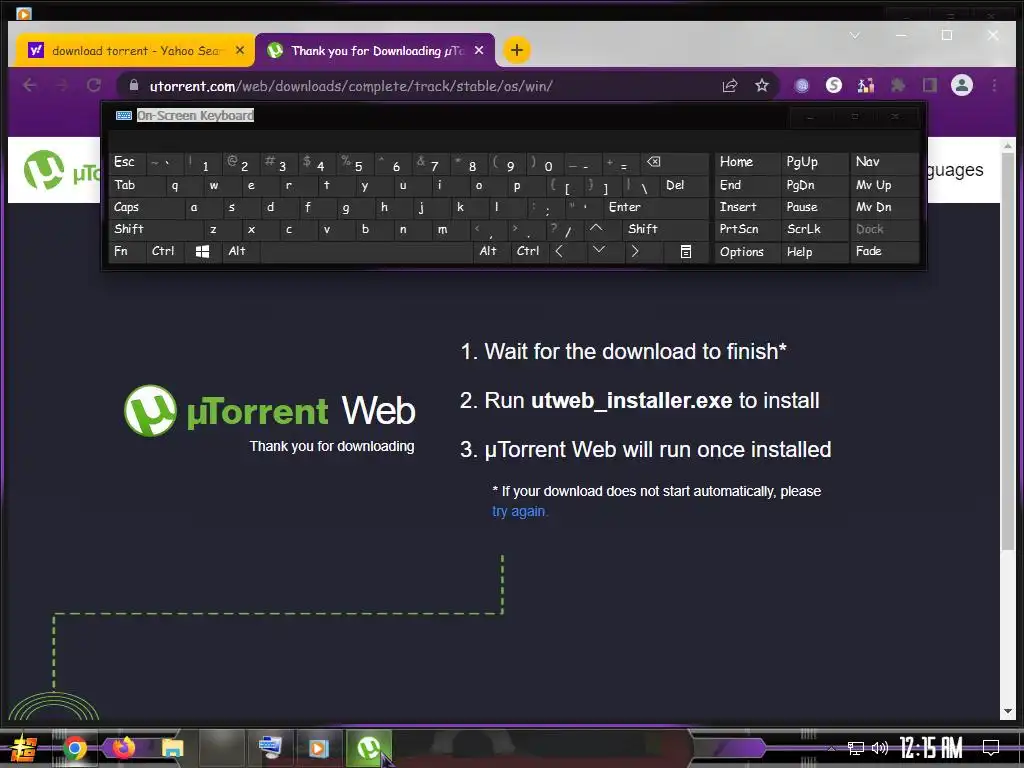The image size is (1024, 768).
Task: Toggle the right Alt key on keyboard
Action: pyautogui.click(x=490, y=251)
